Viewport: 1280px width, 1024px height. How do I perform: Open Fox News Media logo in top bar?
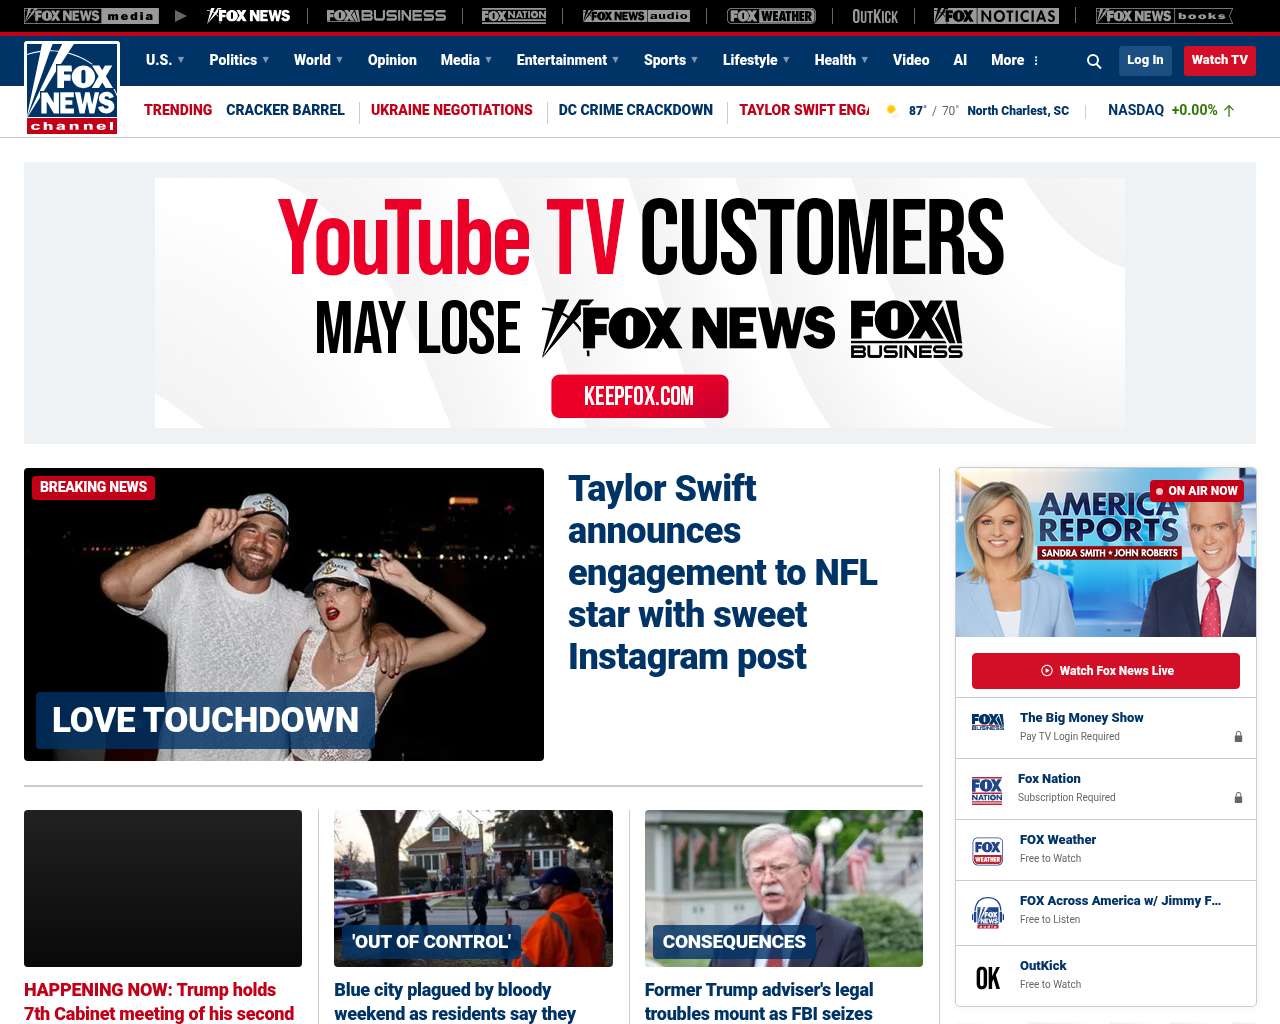91,16
